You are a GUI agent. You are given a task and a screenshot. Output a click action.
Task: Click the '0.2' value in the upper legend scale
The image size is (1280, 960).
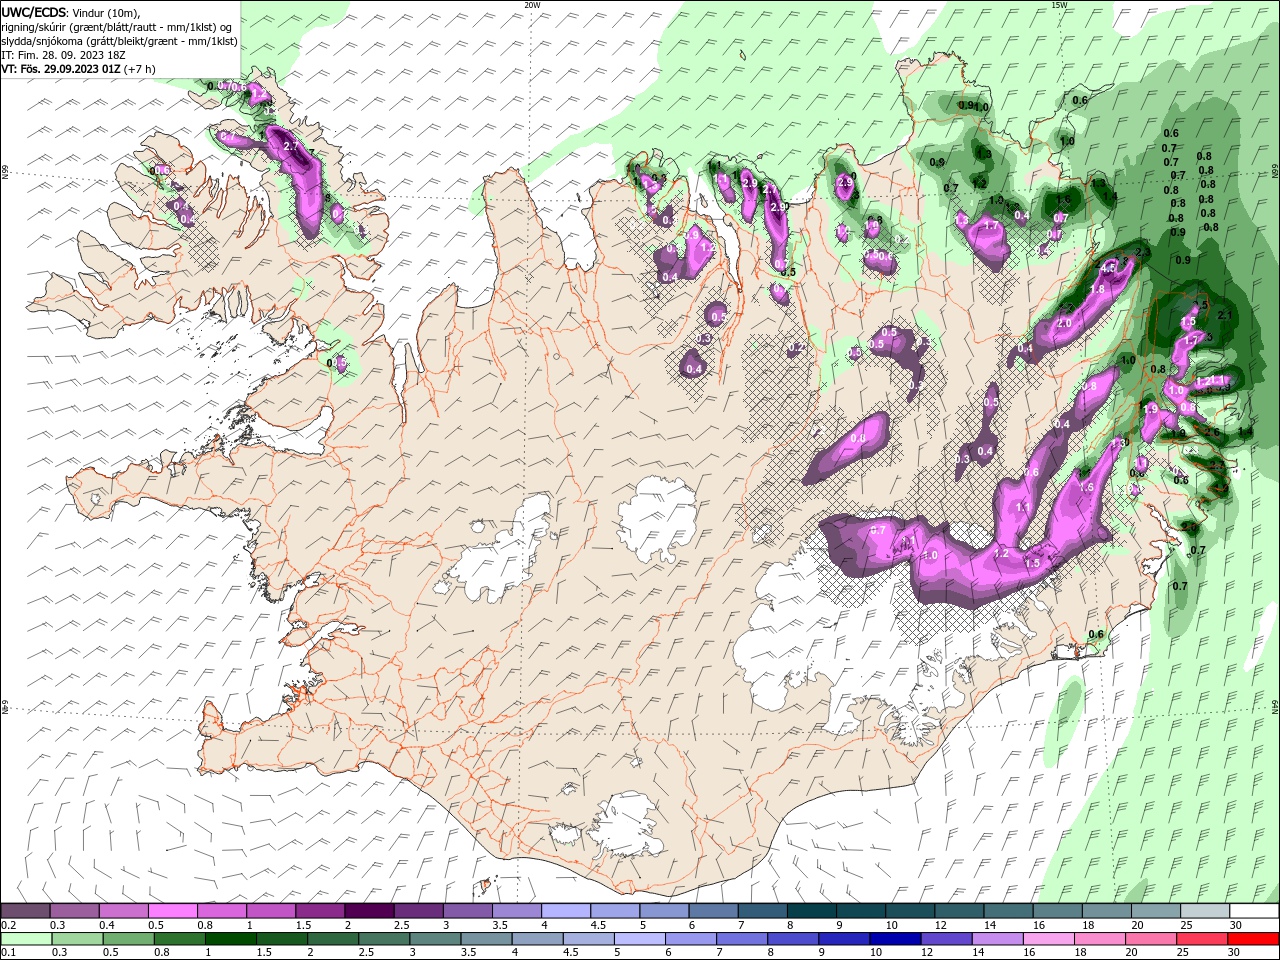[8, 925]
